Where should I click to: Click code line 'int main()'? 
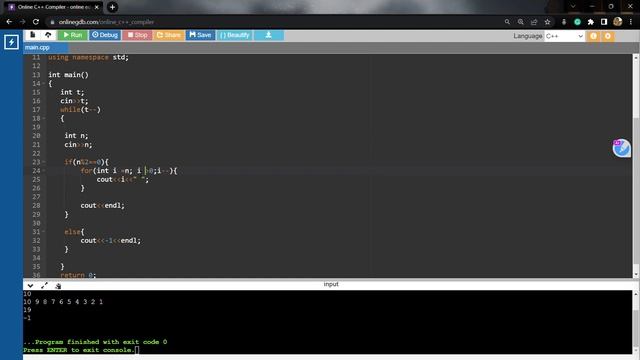(x=68, y=75)
